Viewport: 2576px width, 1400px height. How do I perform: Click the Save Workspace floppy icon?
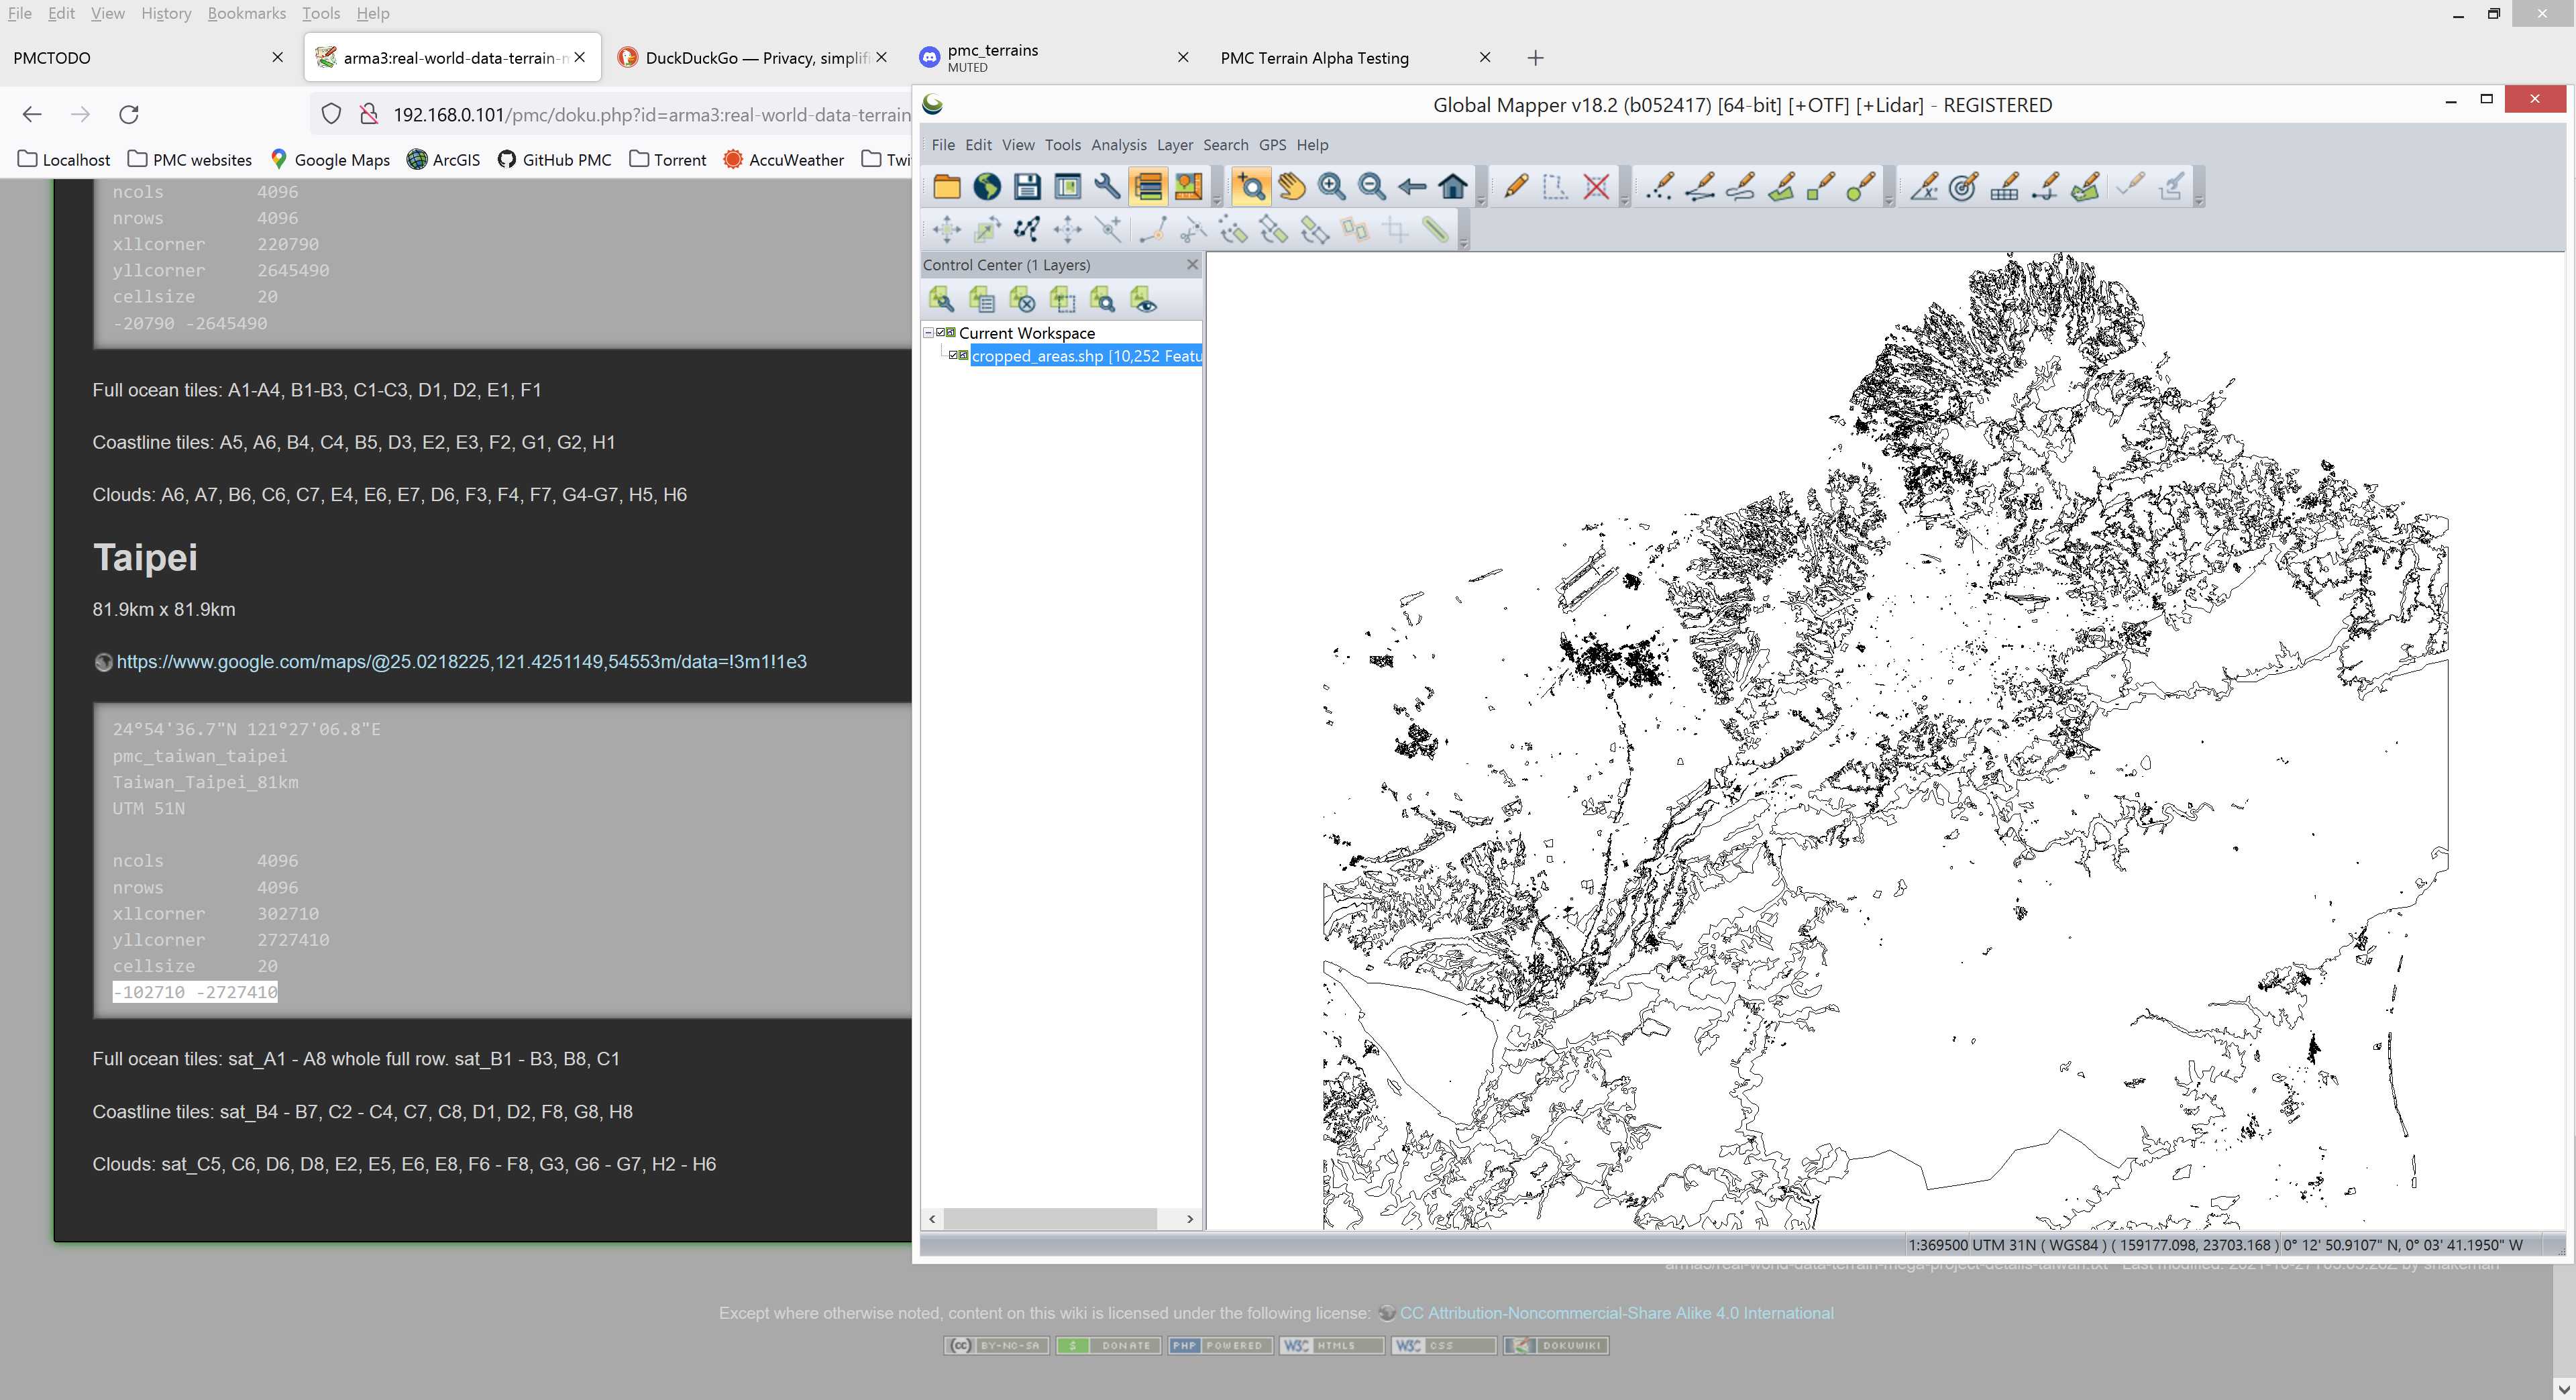[x=1027, y=187]
